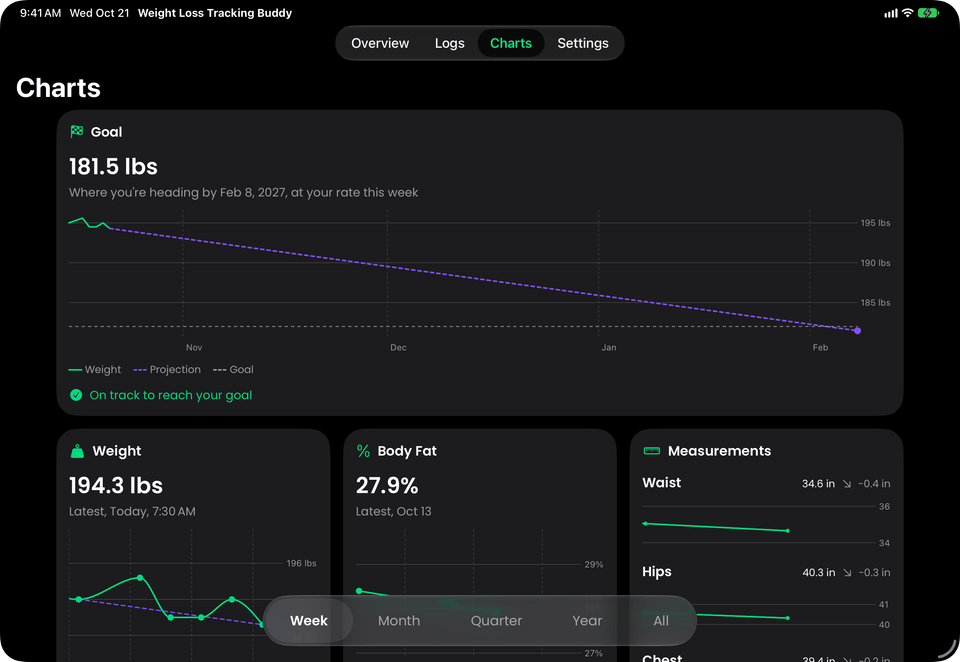Click the Wed Oct 21 date

100,13
